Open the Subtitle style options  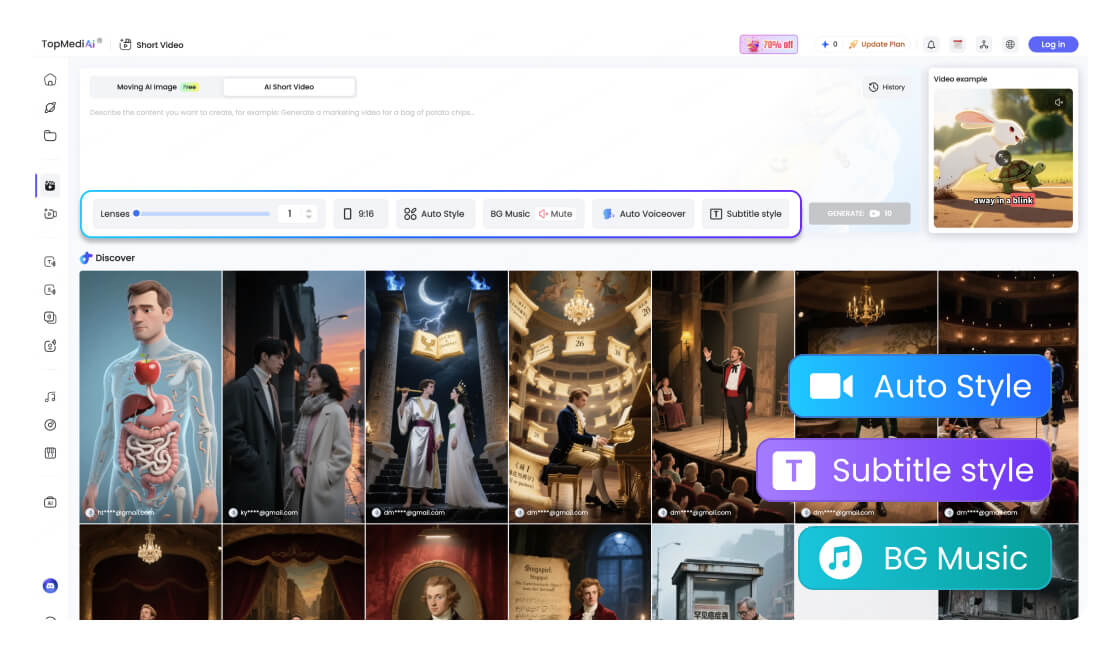pyautogui.click(x=745, y=214)
